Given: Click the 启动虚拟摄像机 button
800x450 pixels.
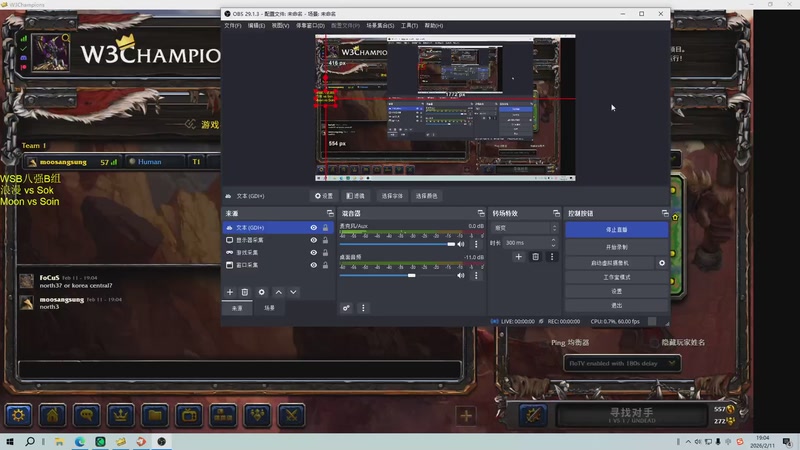Looking at the screenshot, I should 610,263.
